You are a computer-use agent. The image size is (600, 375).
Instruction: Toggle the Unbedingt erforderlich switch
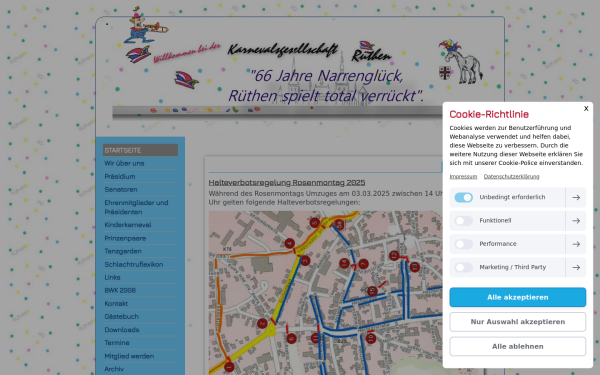(463, 197)
